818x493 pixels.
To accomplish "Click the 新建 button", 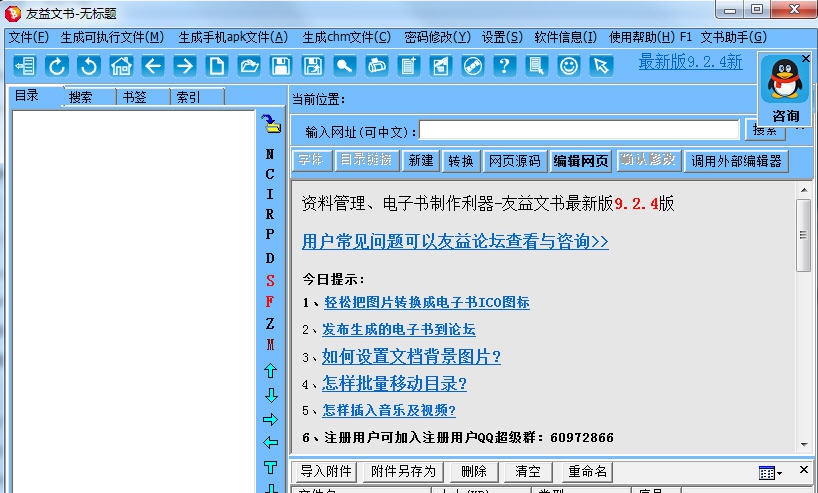I will [x=420, y=161].
